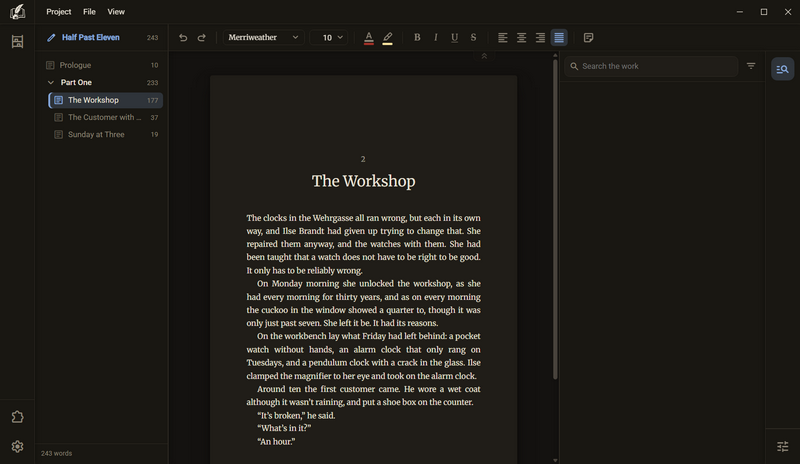
Task: Align text to the left
Action: coord(503,37)
